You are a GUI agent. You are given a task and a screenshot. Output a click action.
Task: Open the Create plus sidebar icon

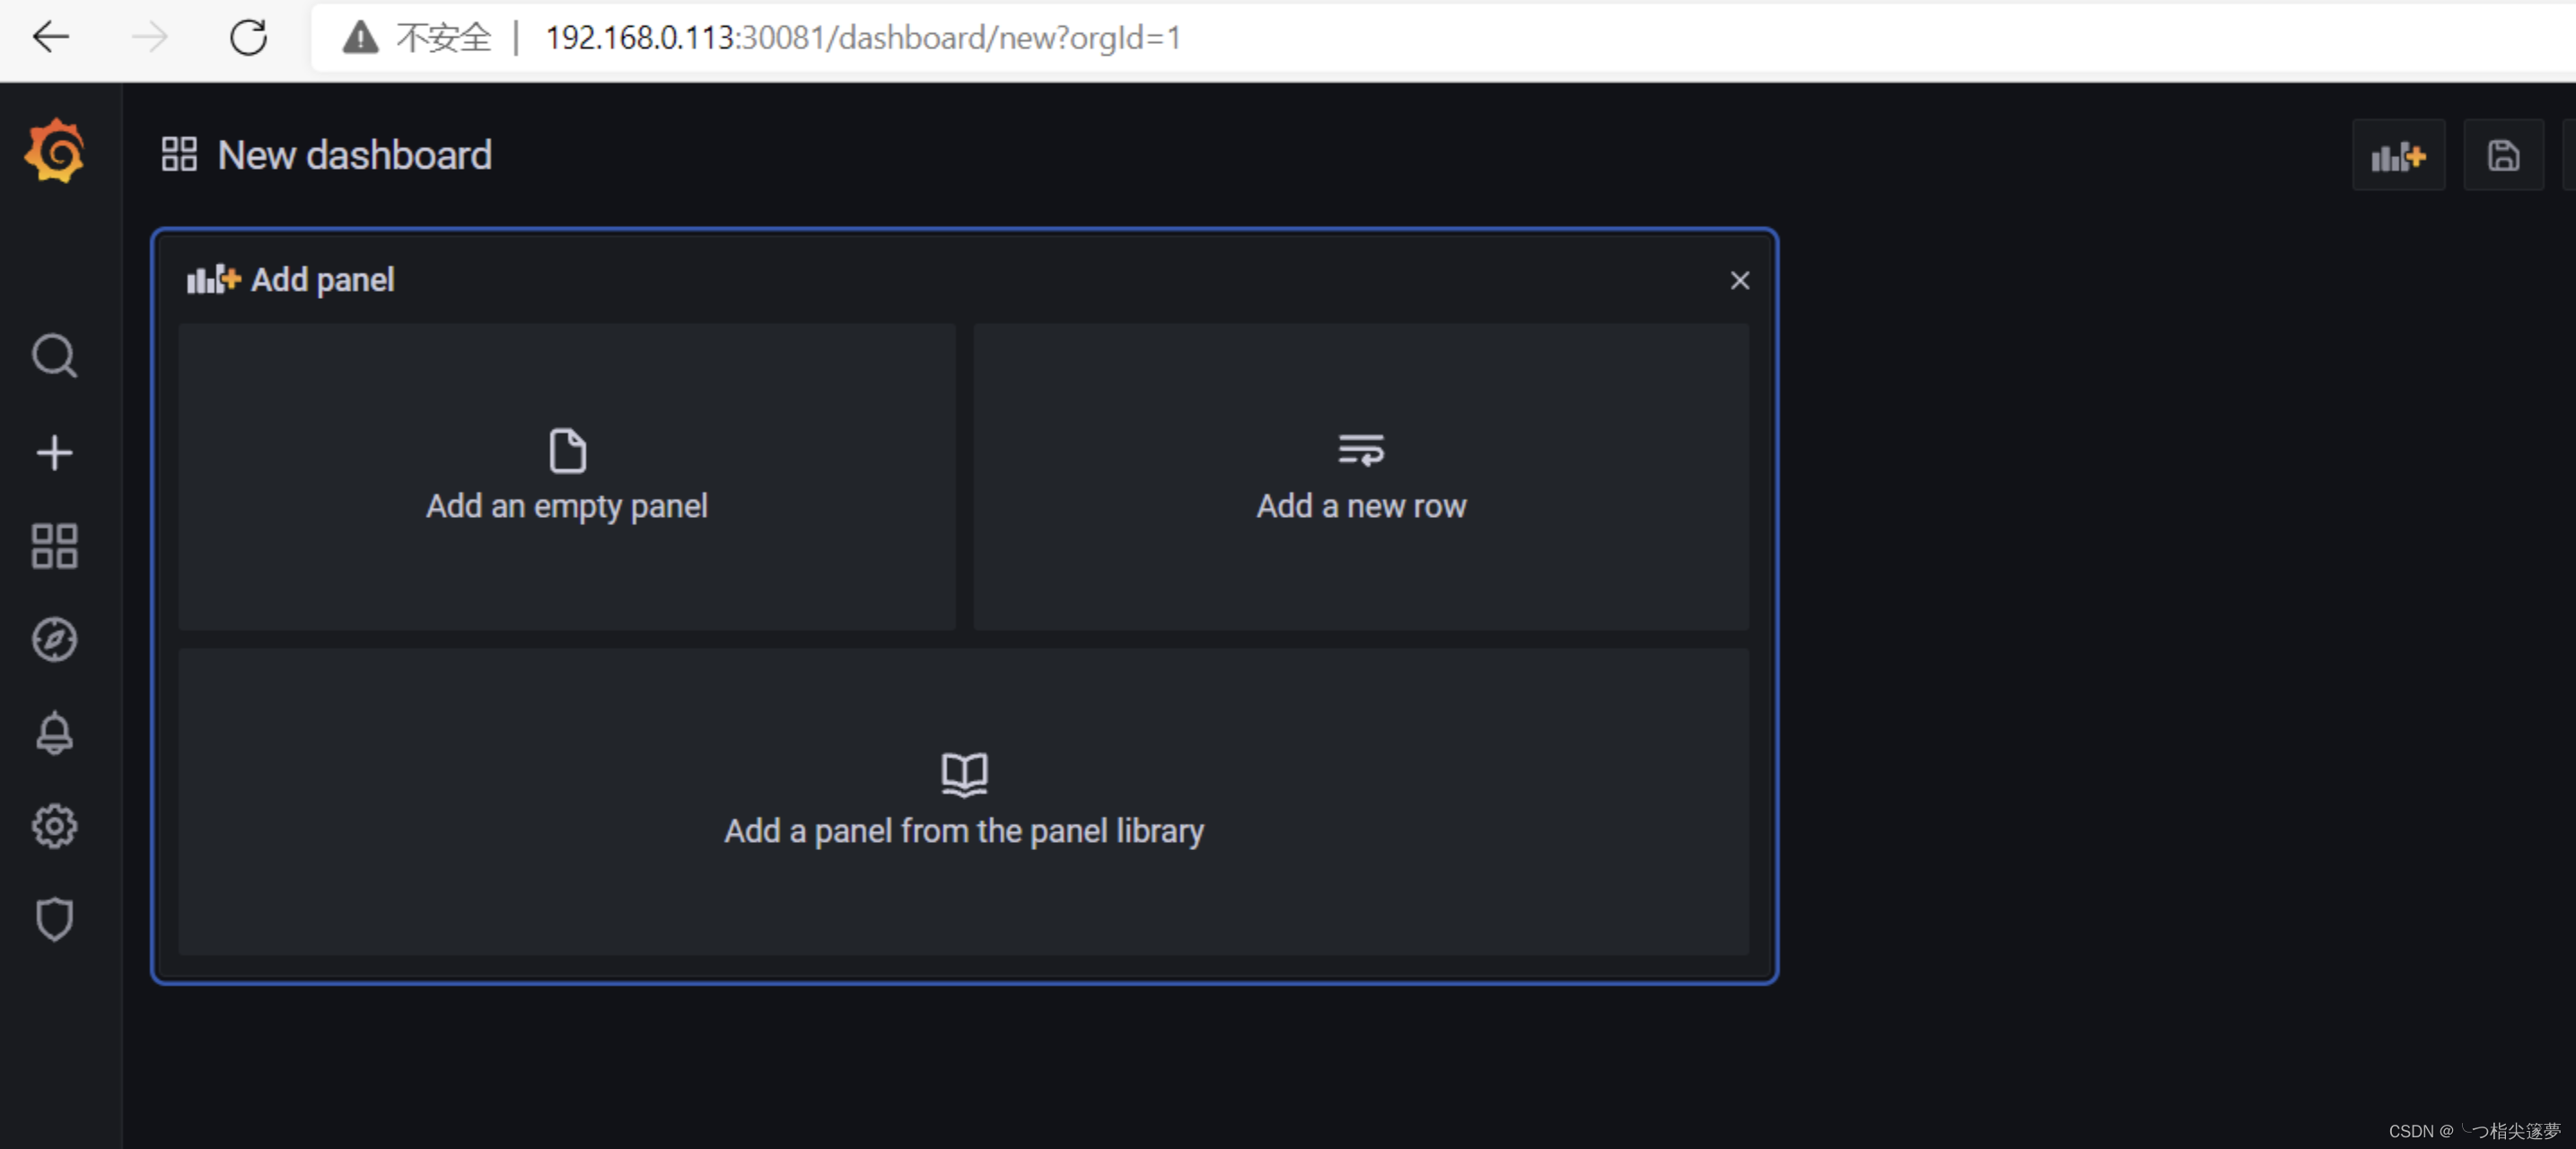pos(55,453)
